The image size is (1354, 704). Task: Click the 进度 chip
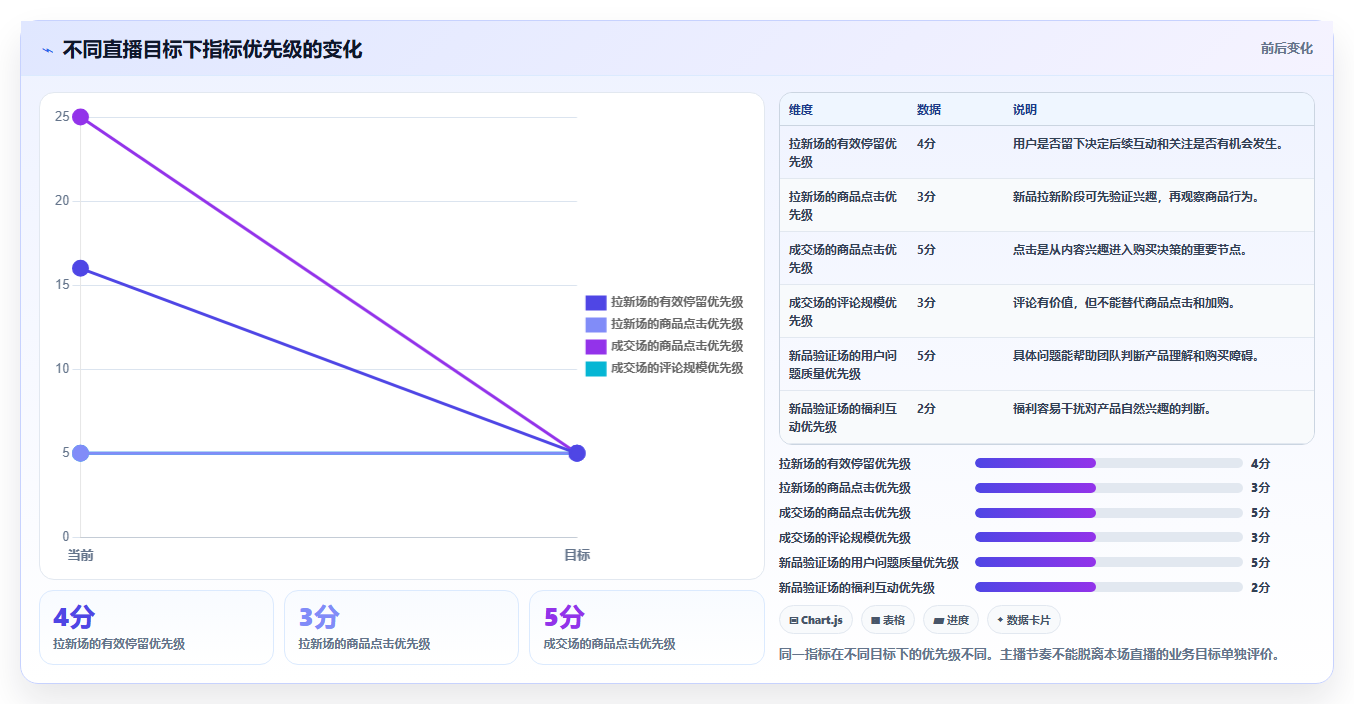coord(951,620)
